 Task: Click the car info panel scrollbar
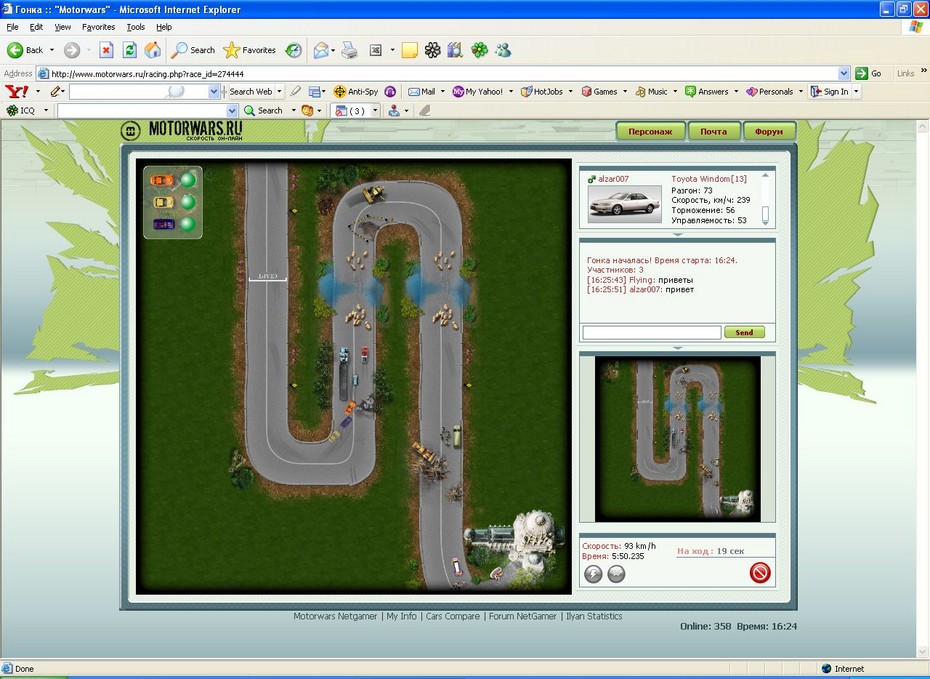[x=765, y=199]
